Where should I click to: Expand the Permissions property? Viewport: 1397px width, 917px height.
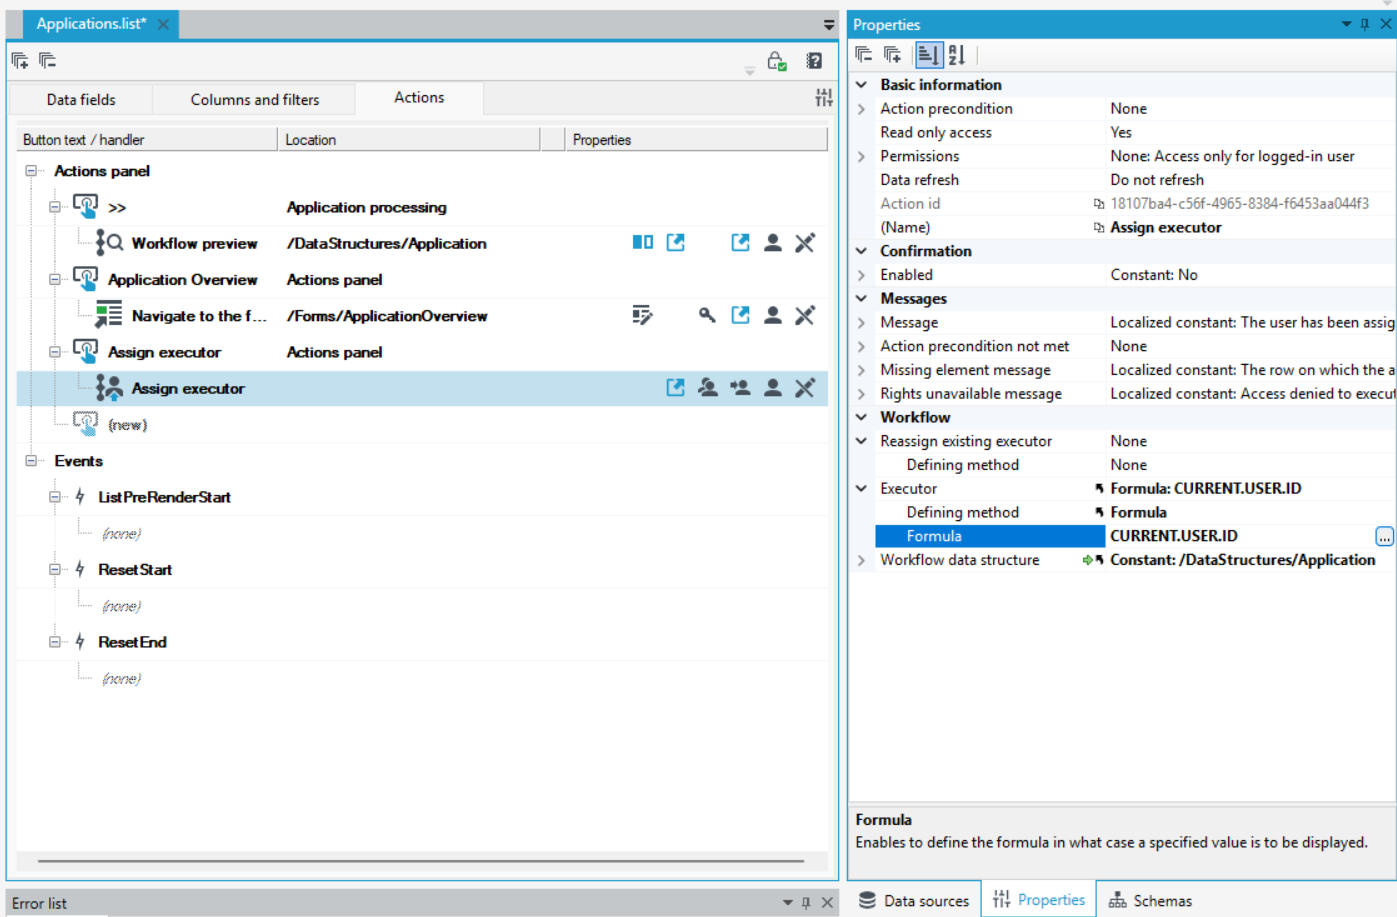click(x=862, y=156)
